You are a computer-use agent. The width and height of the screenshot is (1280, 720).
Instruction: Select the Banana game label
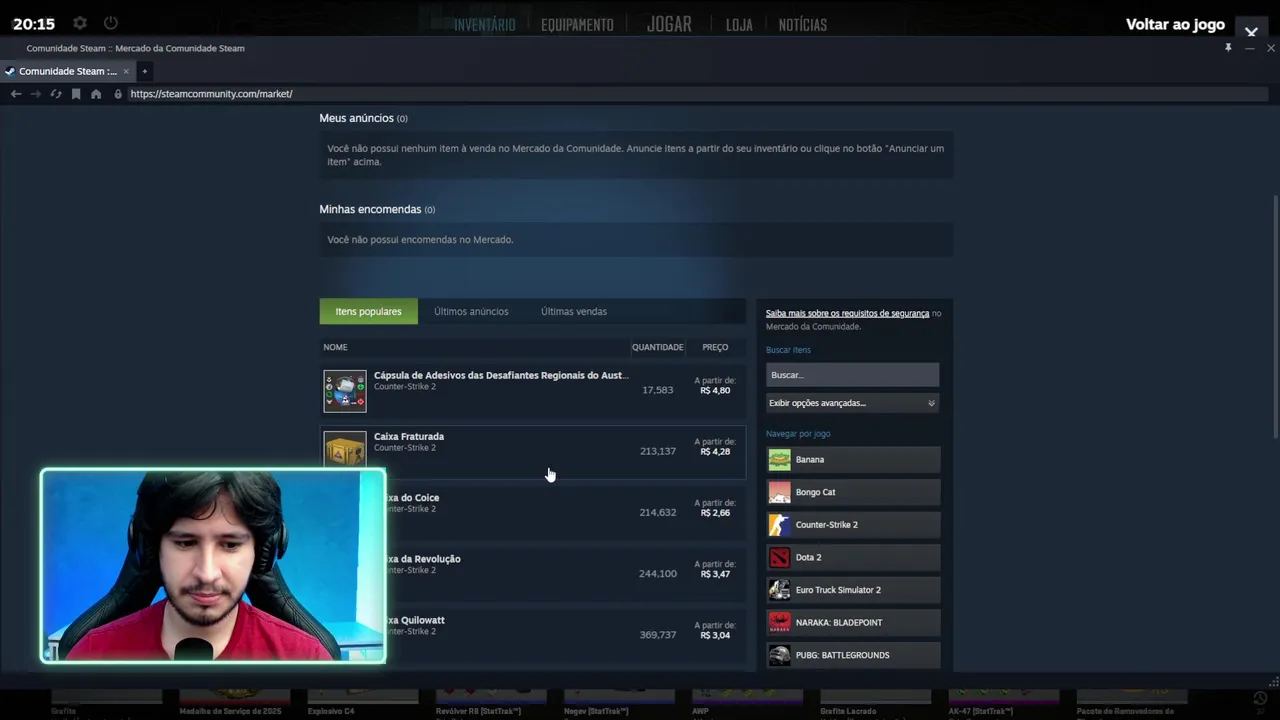810,460
